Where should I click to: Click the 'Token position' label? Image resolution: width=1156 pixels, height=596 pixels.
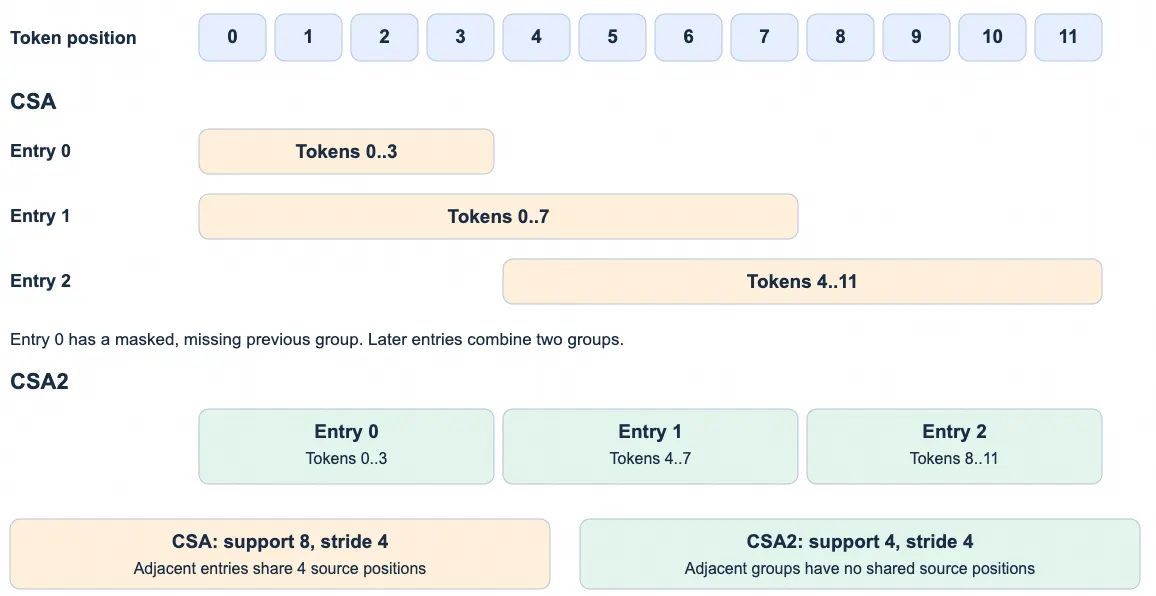[x=73, y=38]
